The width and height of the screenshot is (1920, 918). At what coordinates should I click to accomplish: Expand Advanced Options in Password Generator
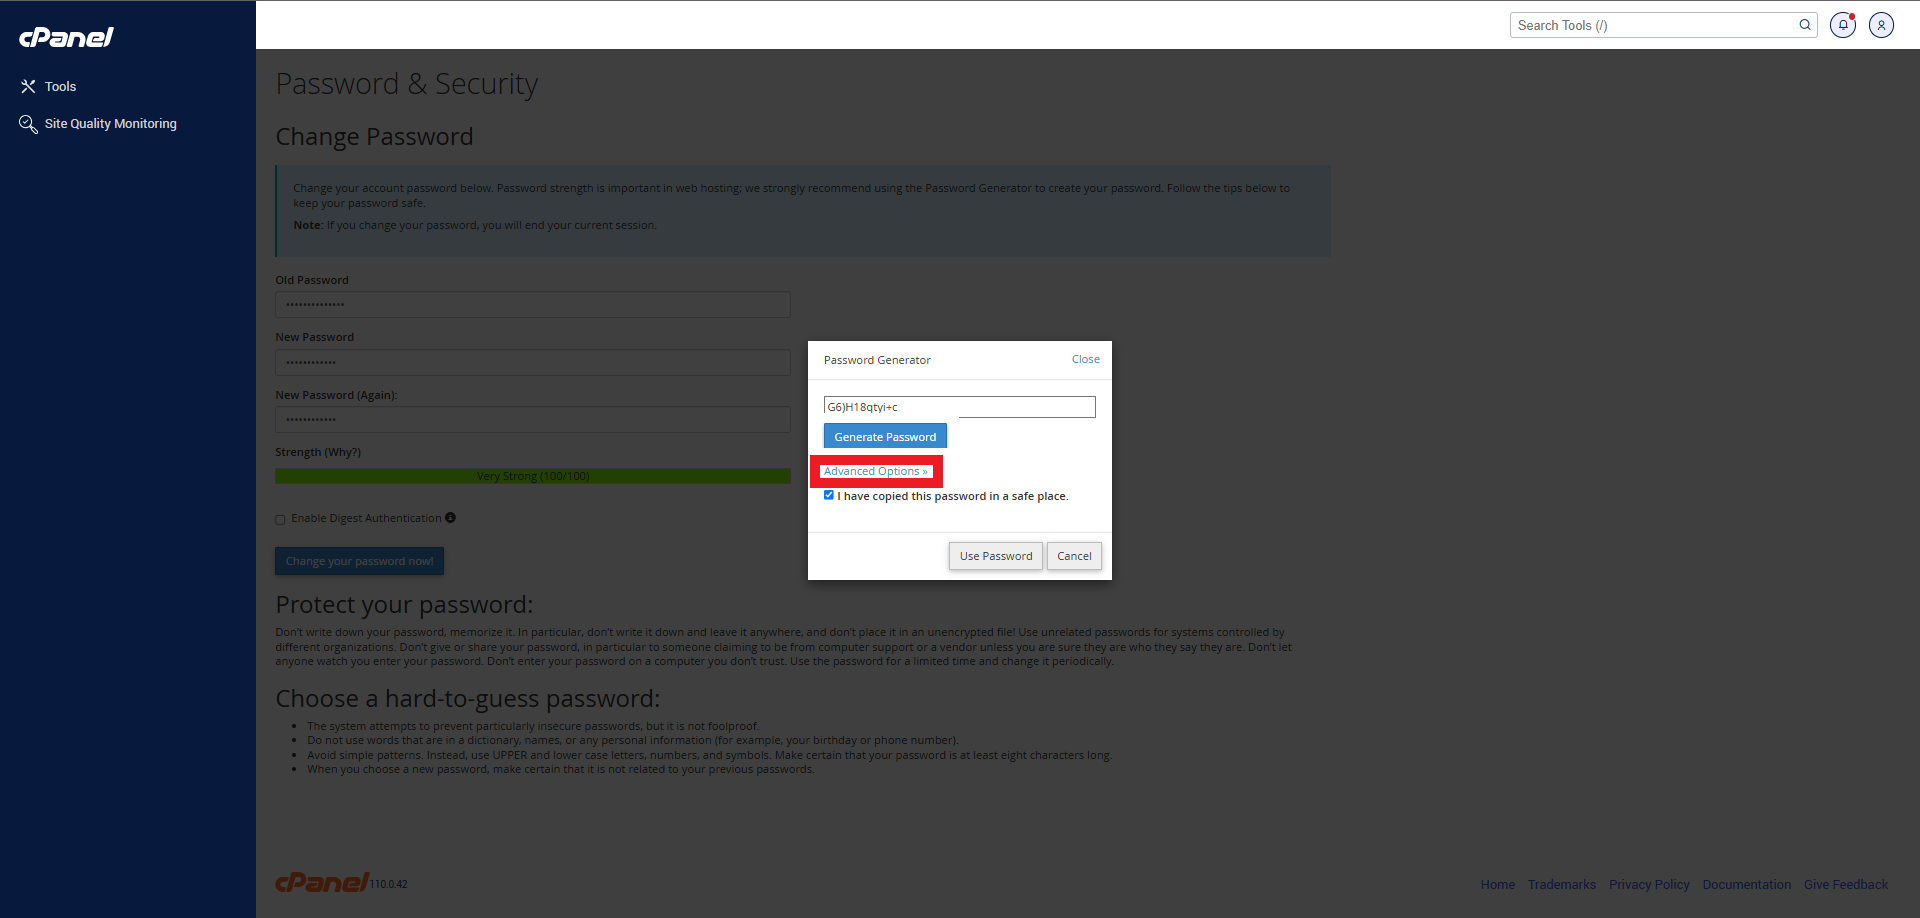click(x=875, y=471)
